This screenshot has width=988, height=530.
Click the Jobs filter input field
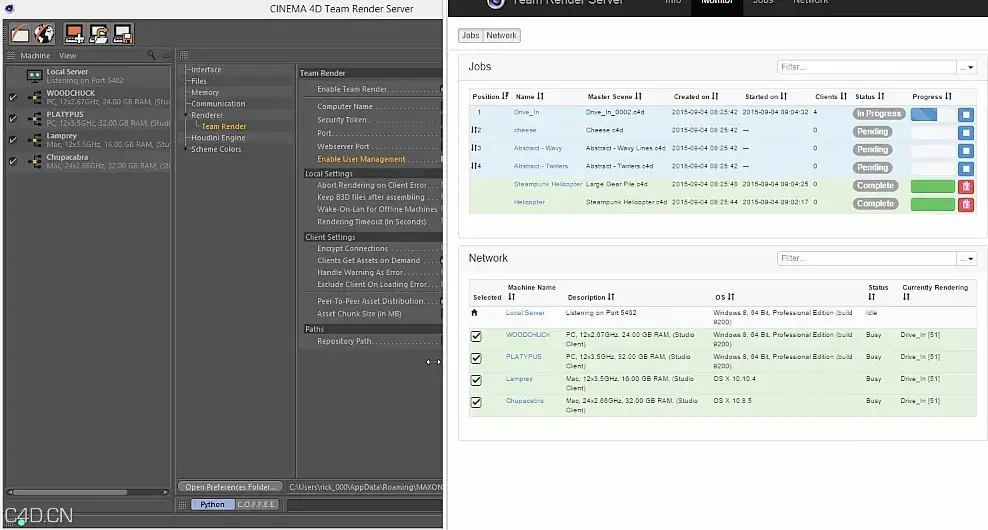pos(867,67)
